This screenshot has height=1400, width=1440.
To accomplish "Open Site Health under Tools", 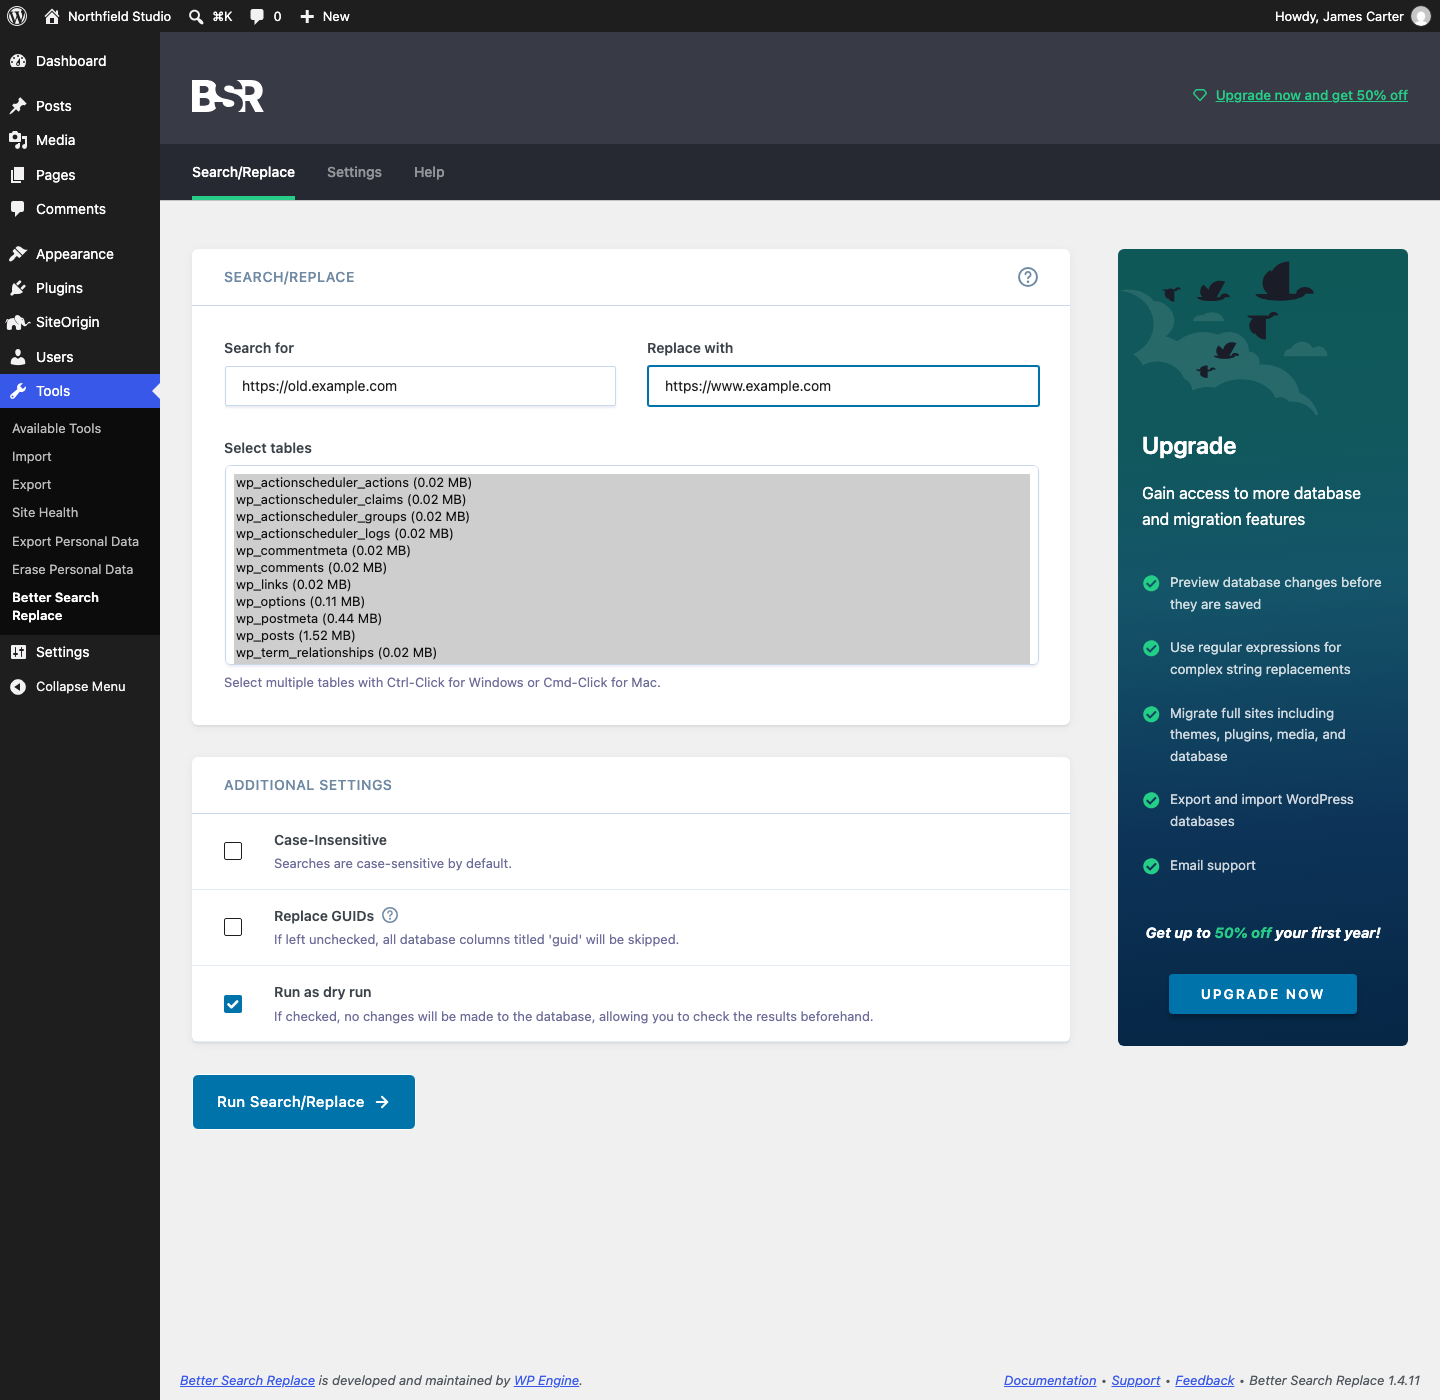I will point(45,512).
